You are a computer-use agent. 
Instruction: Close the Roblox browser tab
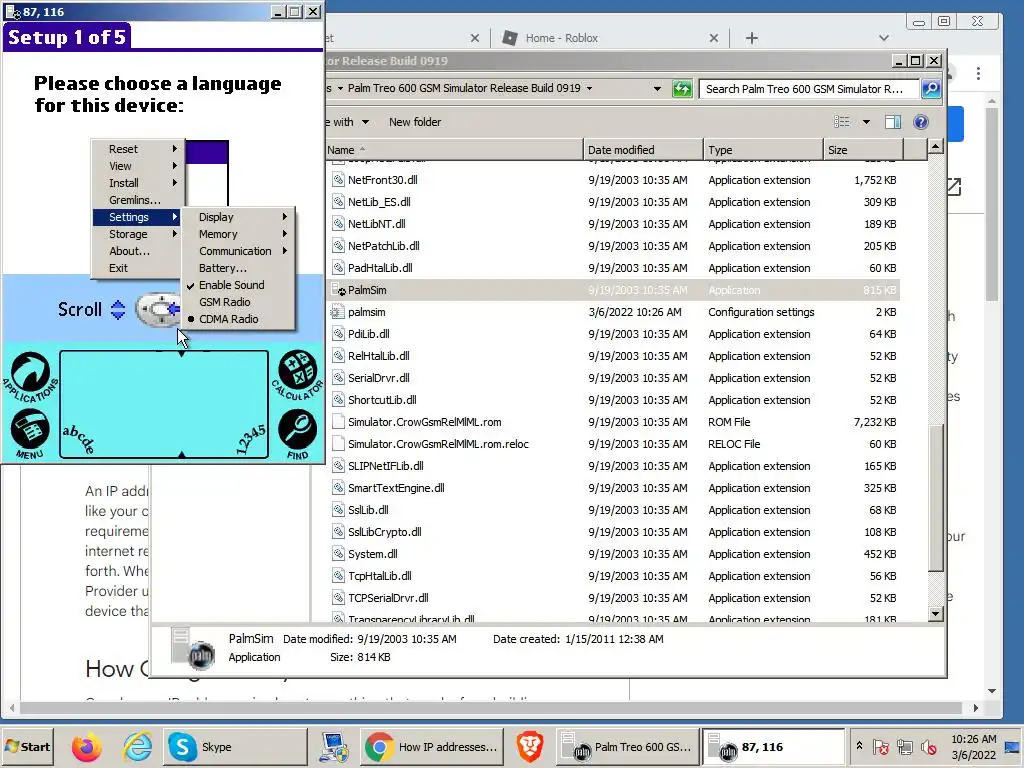[x=714, y=38]
